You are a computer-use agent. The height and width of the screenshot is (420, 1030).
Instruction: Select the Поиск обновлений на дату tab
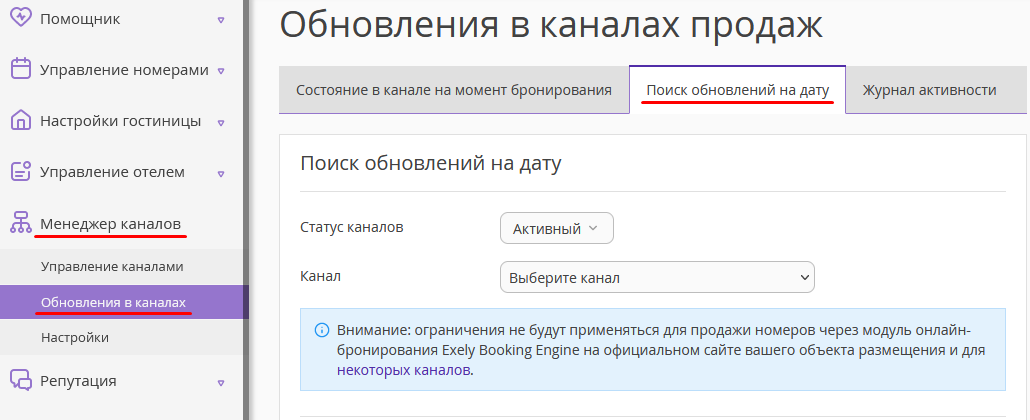(737, 90)
